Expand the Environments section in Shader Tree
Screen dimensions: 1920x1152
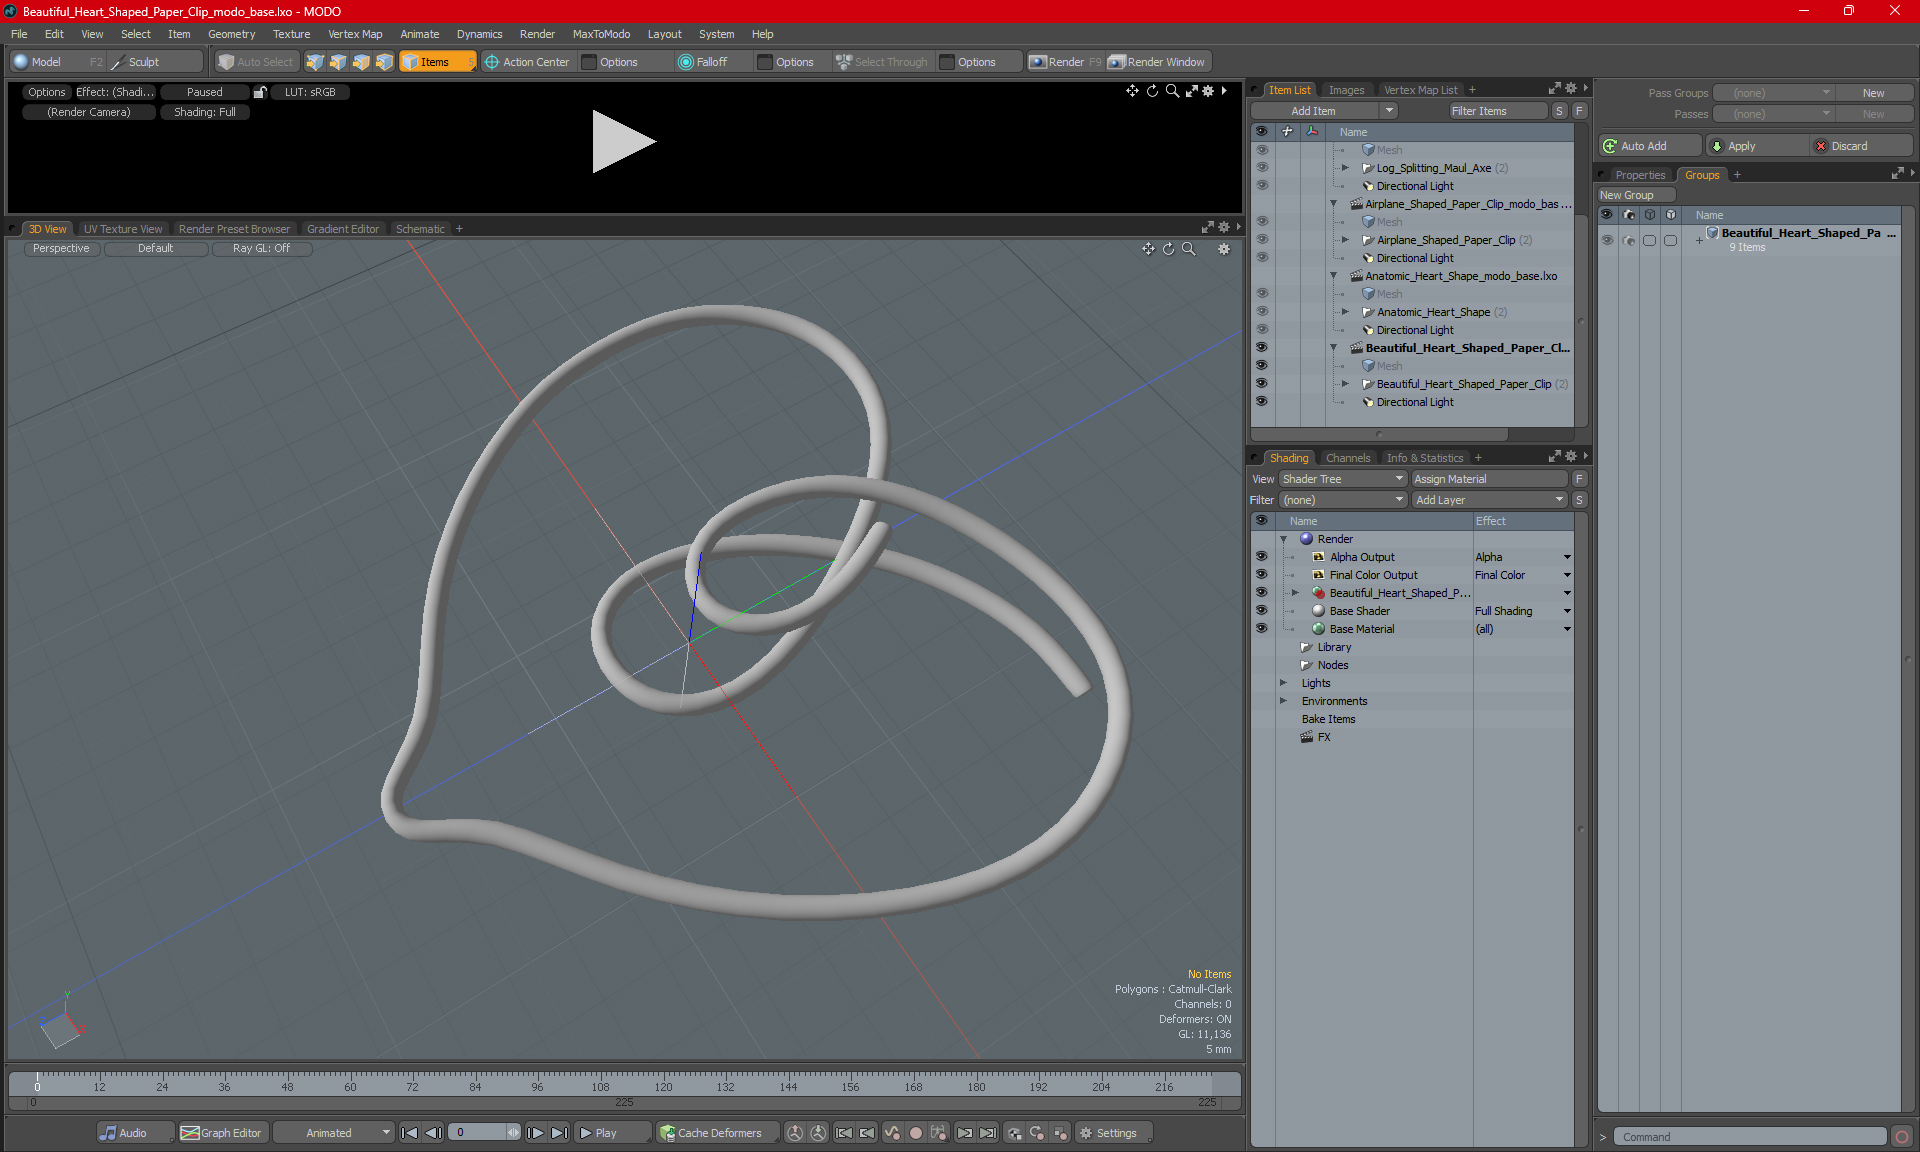tap(1281, 701)
